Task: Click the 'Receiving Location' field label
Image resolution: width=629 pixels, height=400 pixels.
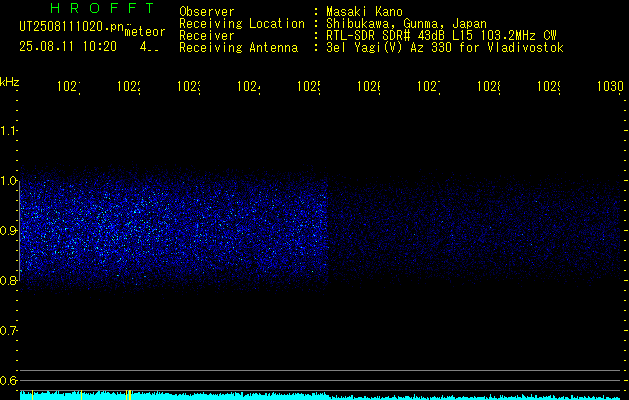Action: [242, 24]
